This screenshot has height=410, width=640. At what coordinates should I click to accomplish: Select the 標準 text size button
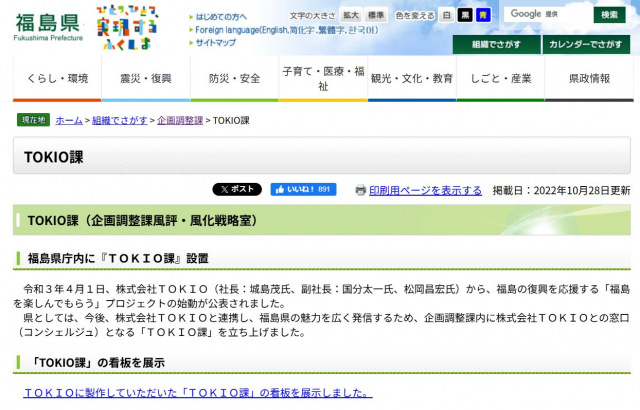click(376, 16)
